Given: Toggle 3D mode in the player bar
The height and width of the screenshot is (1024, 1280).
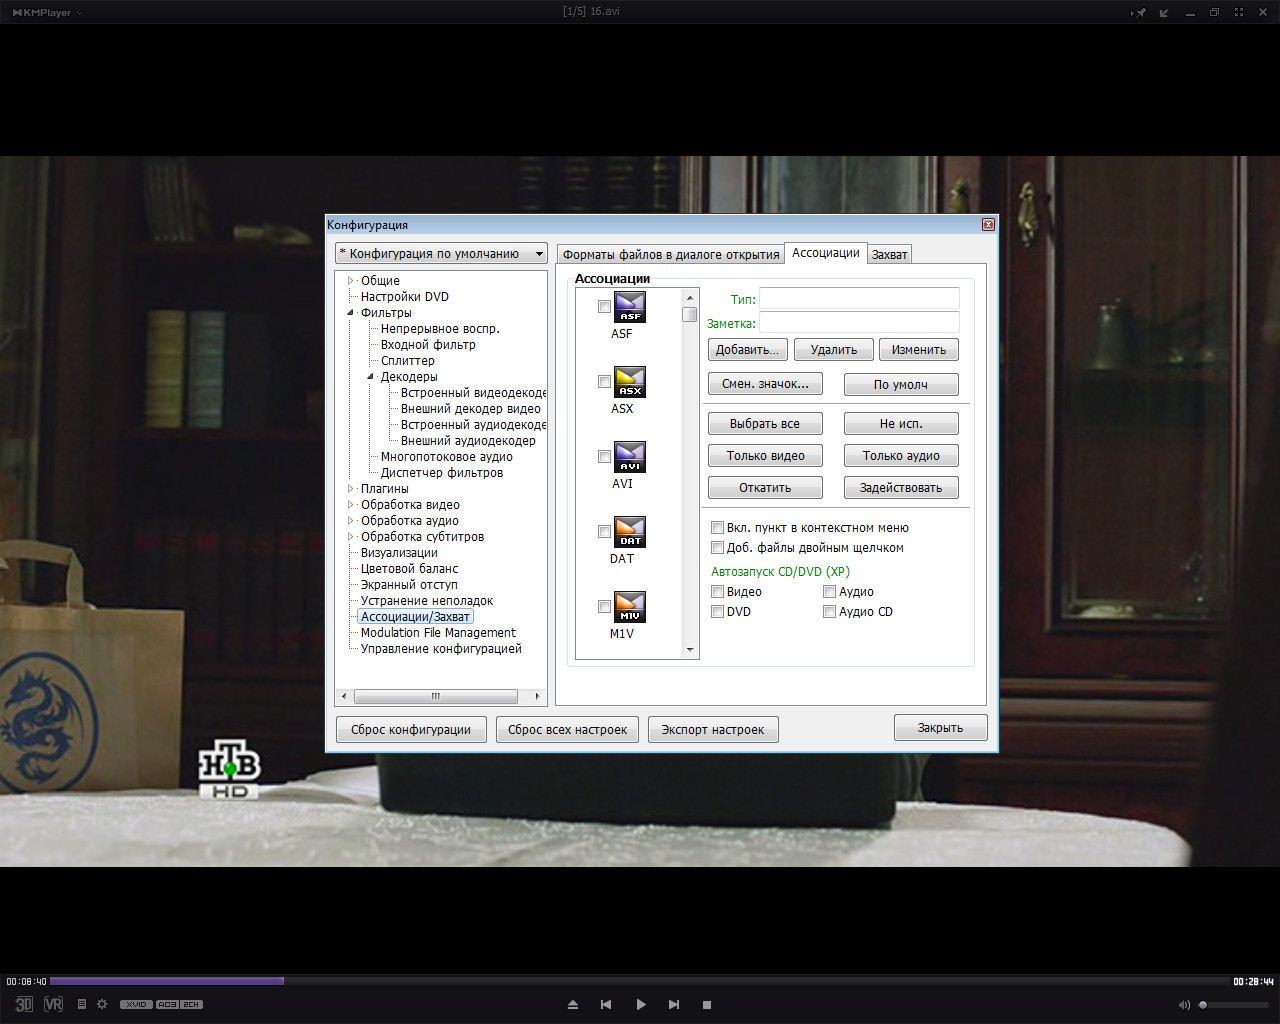Looking at the screenshot, I should click(23, 1004).
